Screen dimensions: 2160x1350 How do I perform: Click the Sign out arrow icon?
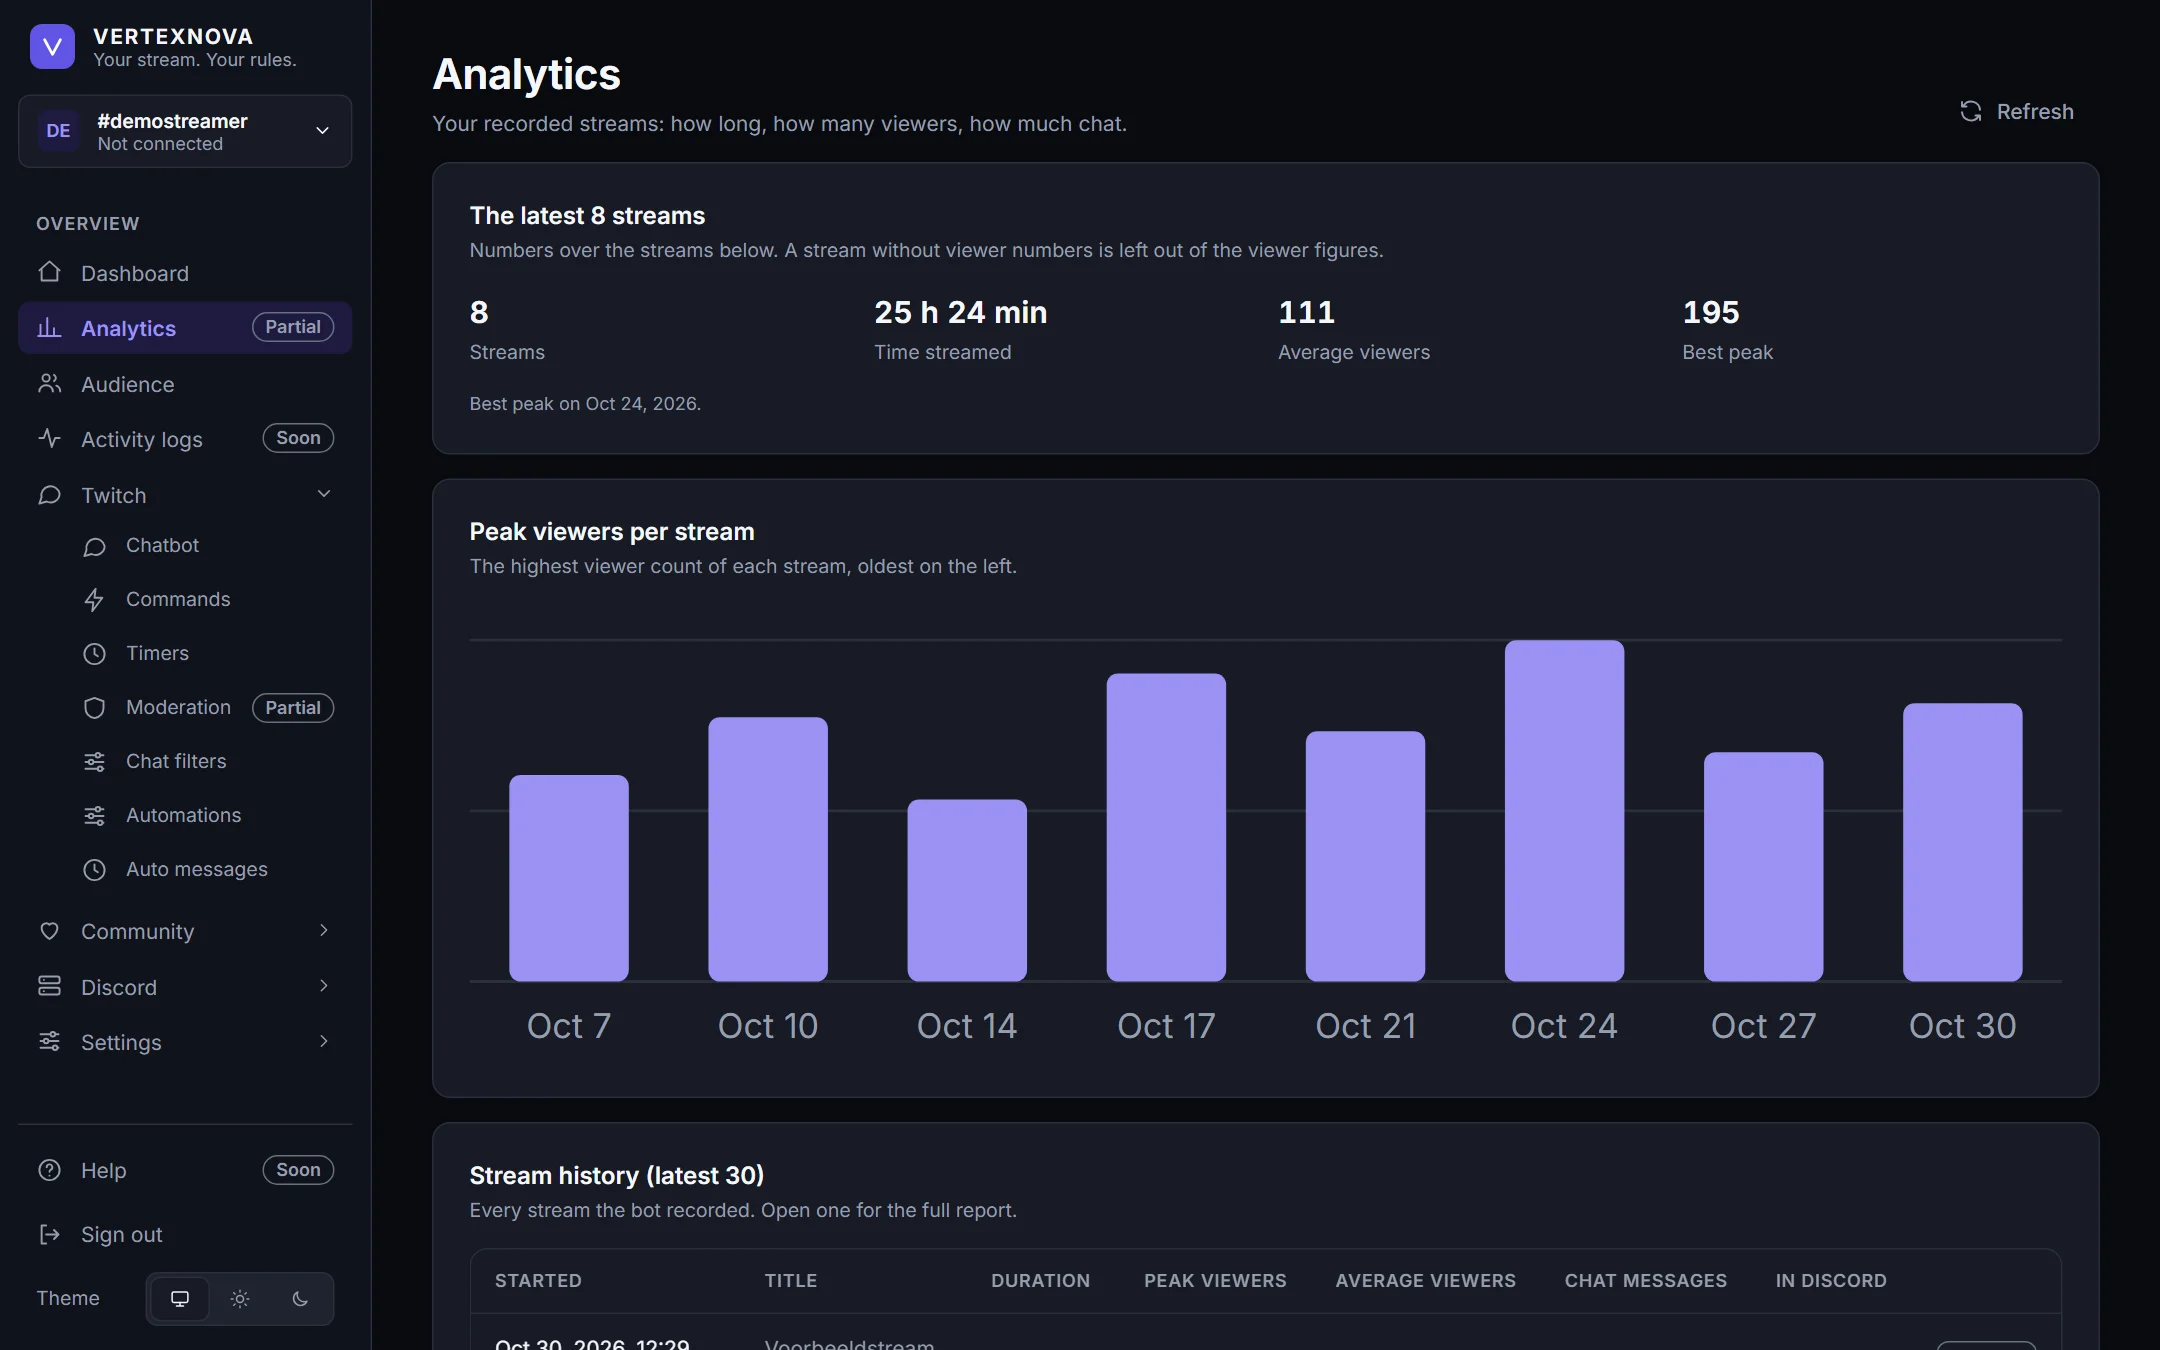pos(49,1234)
